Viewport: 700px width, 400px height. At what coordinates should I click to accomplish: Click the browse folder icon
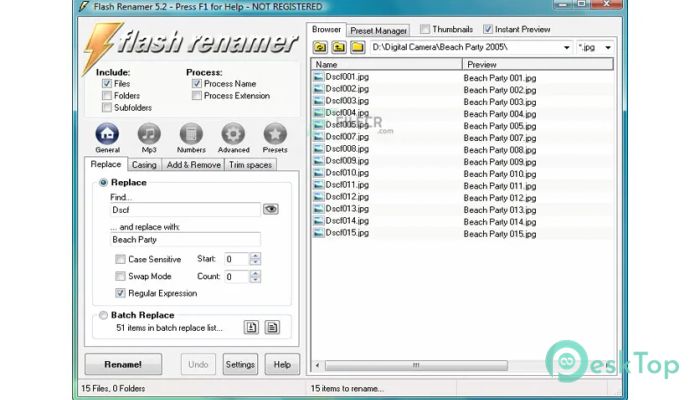358,47
